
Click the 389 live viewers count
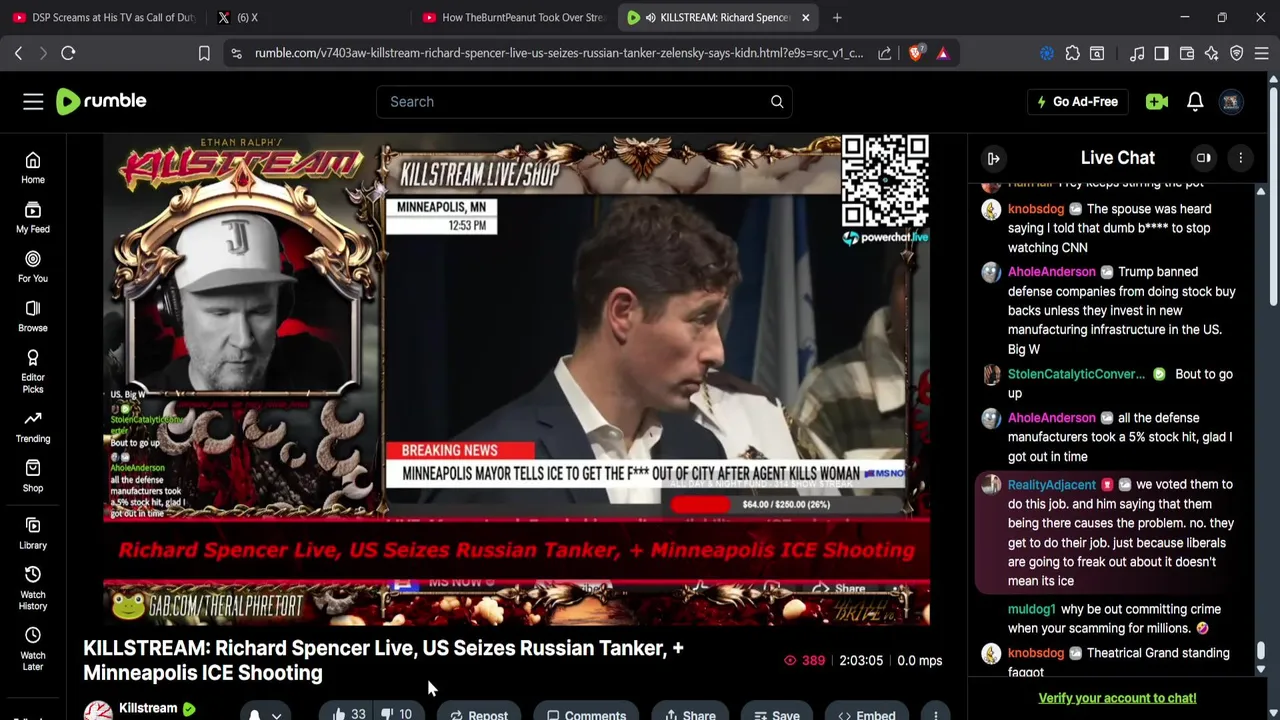pyautogui.click(x=804, y=660)
